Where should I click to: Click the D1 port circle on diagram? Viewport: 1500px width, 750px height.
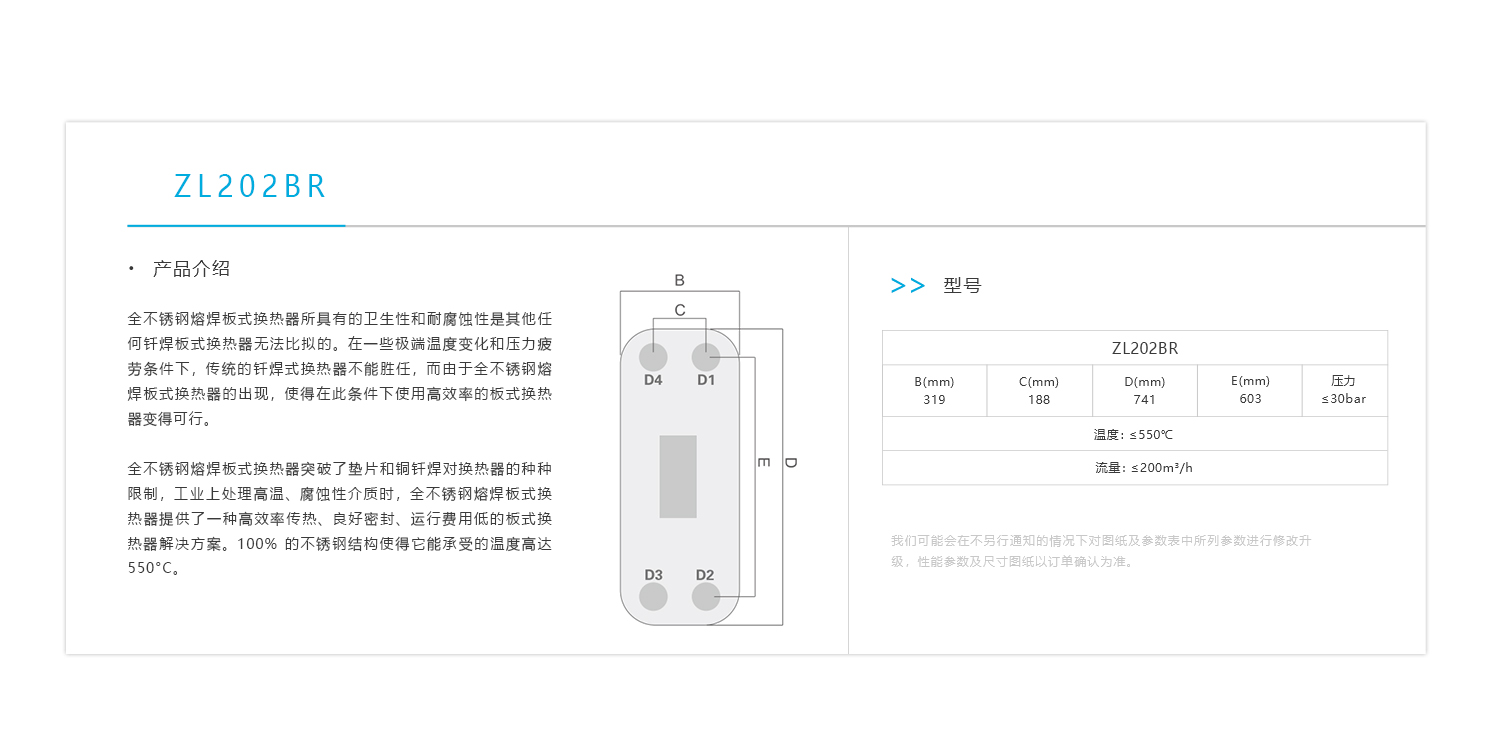(706, 357)
